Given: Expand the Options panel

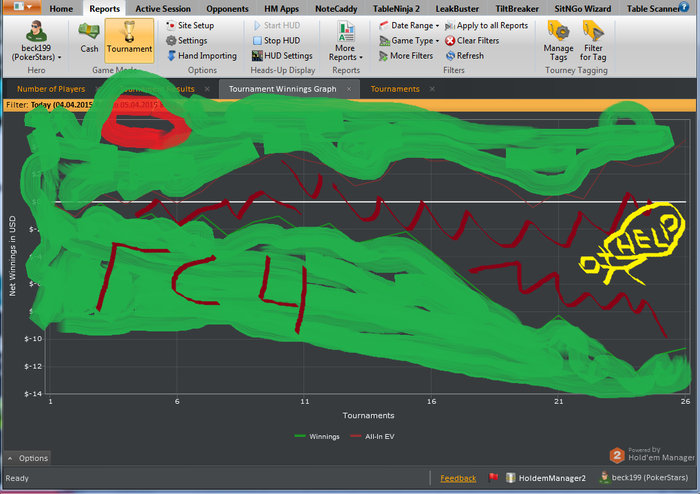Looking at the screenshot, I should (28, 458).
